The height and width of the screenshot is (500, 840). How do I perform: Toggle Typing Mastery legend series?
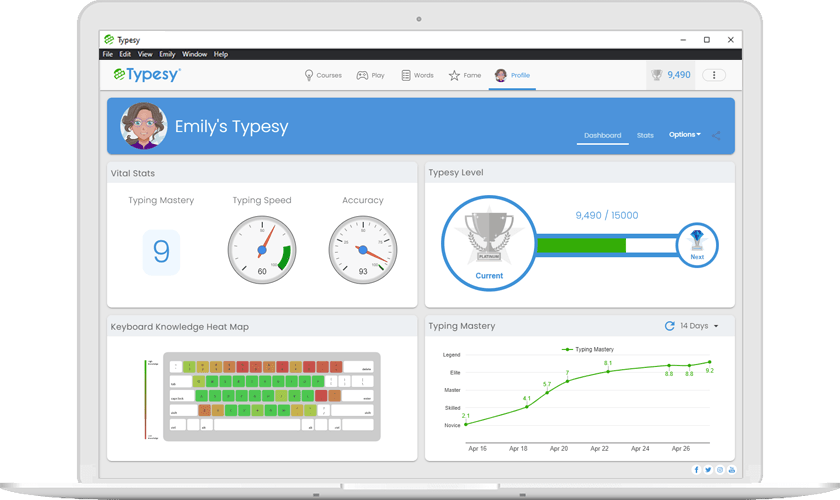(588, 349)
